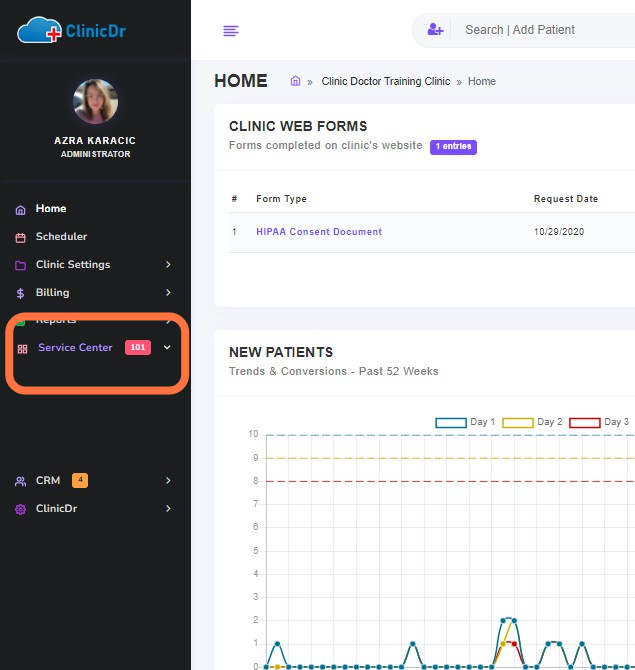
Task: Expand the ClinicDr submenu chevron
Action: [168, 508]
